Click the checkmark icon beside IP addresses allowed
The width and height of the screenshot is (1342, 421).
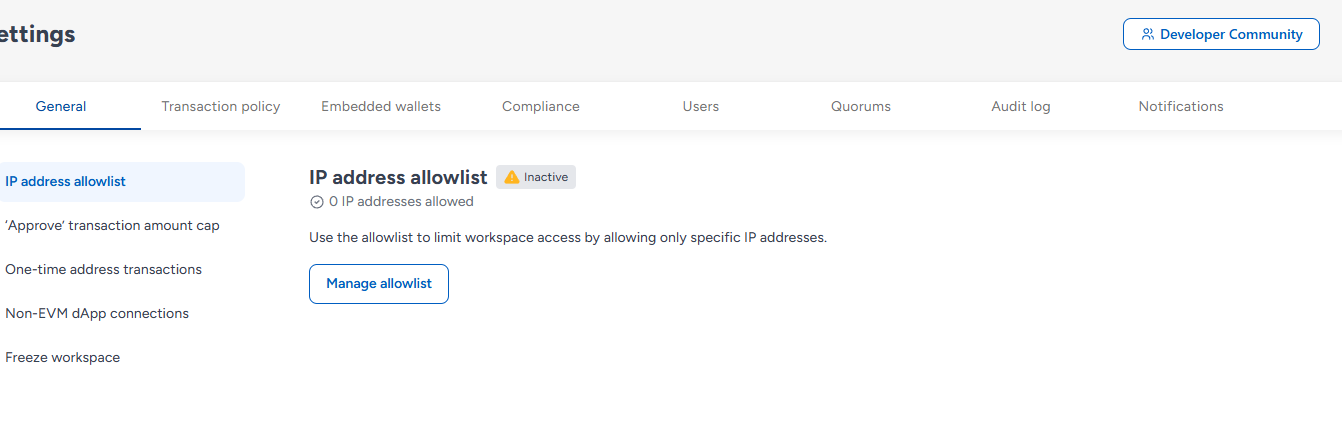pos(317,202)
